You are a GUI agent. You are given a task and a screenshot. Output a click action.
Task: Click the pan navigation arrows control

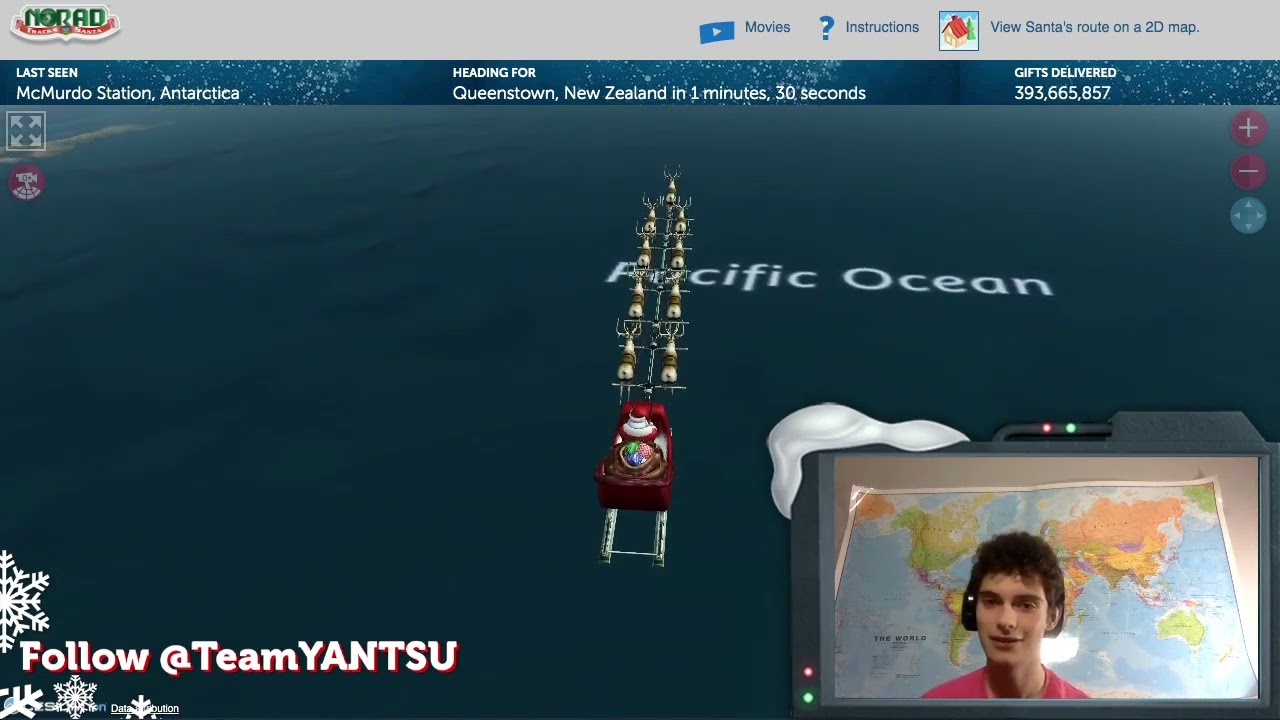(1248, 215)
